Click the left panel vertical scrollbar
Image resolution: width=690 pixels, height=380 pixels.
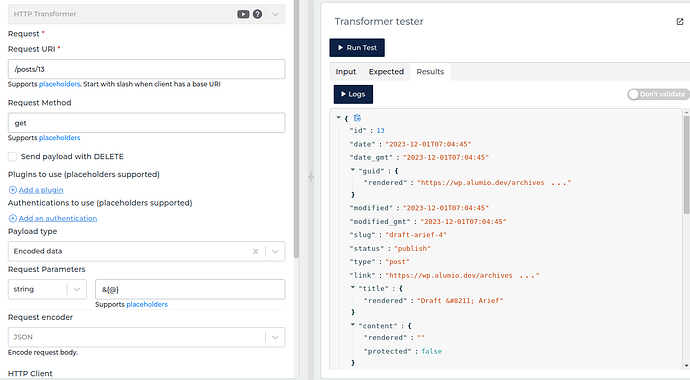296,130
